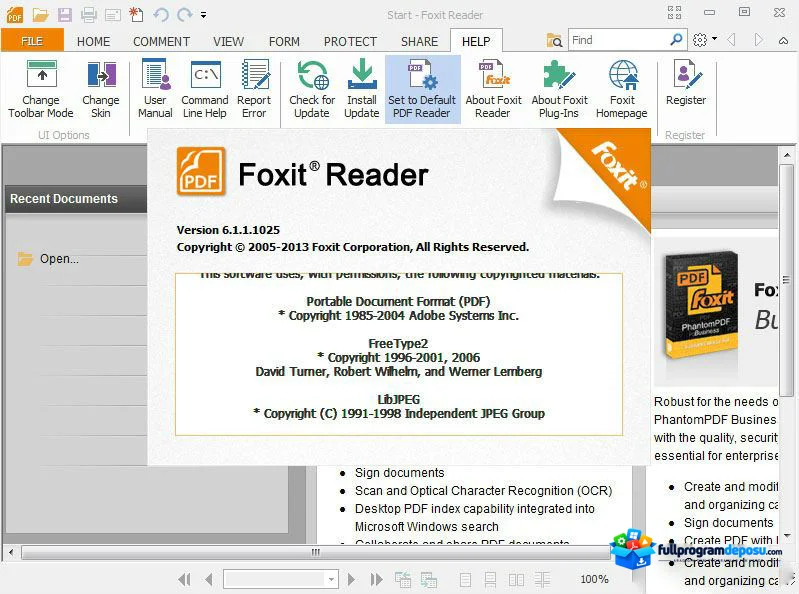Select the HELP tab
The image size is (799, 594).
pyautogui.click(x=476, y=41)
